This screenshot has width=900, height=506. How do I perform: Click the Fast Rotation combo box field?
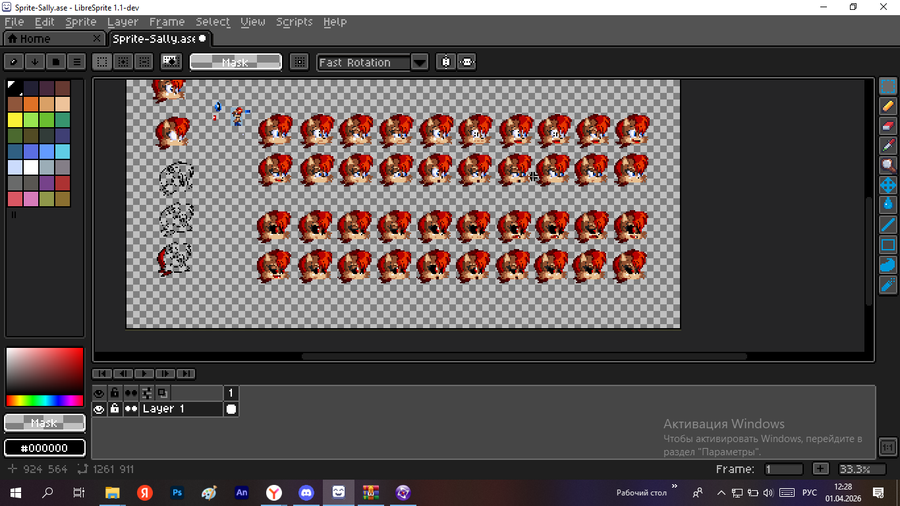(364, 62)
